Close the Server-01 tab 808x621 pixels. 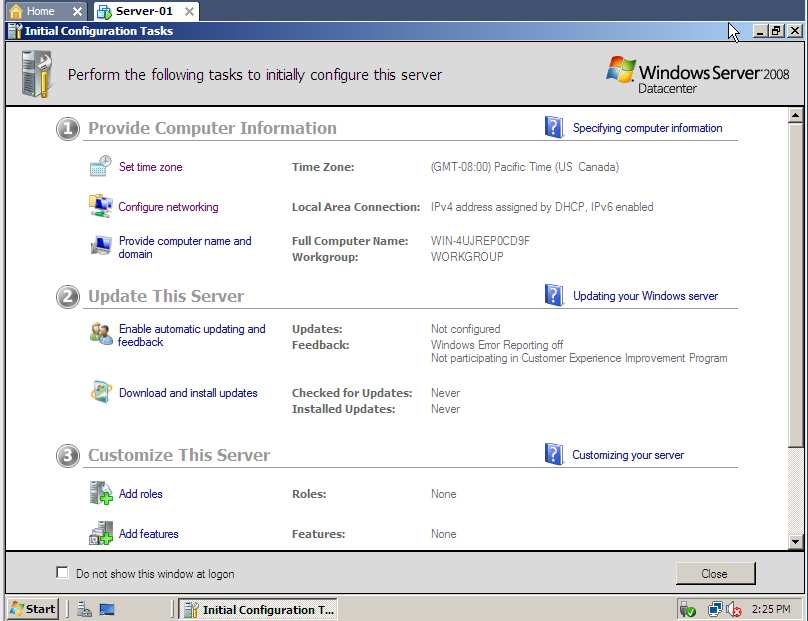pyautogui.click(x=190, y=11)
